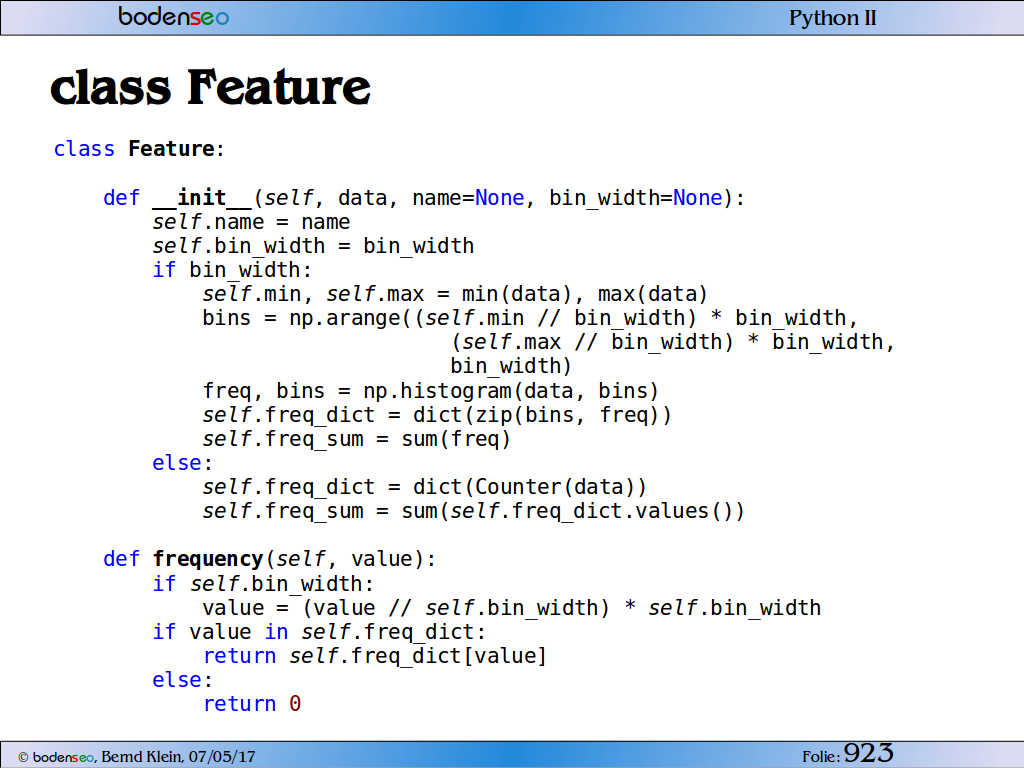Viewport: 1024px width, 768px height.
Task: Click the '__init__' method definition line
Action: point(424,197)
